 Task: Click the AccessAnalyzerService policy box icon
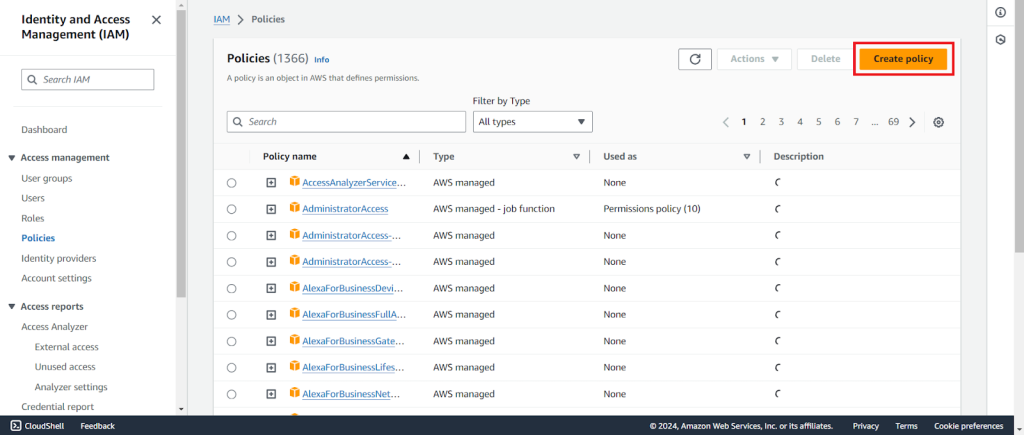point(295,182)
